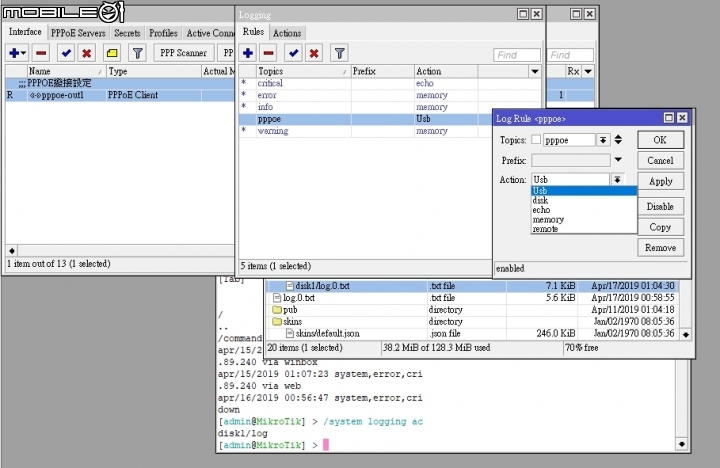Select echo in Action dropdown list
720x468 pixels.
pyautogui.click(x=584, y=210)
